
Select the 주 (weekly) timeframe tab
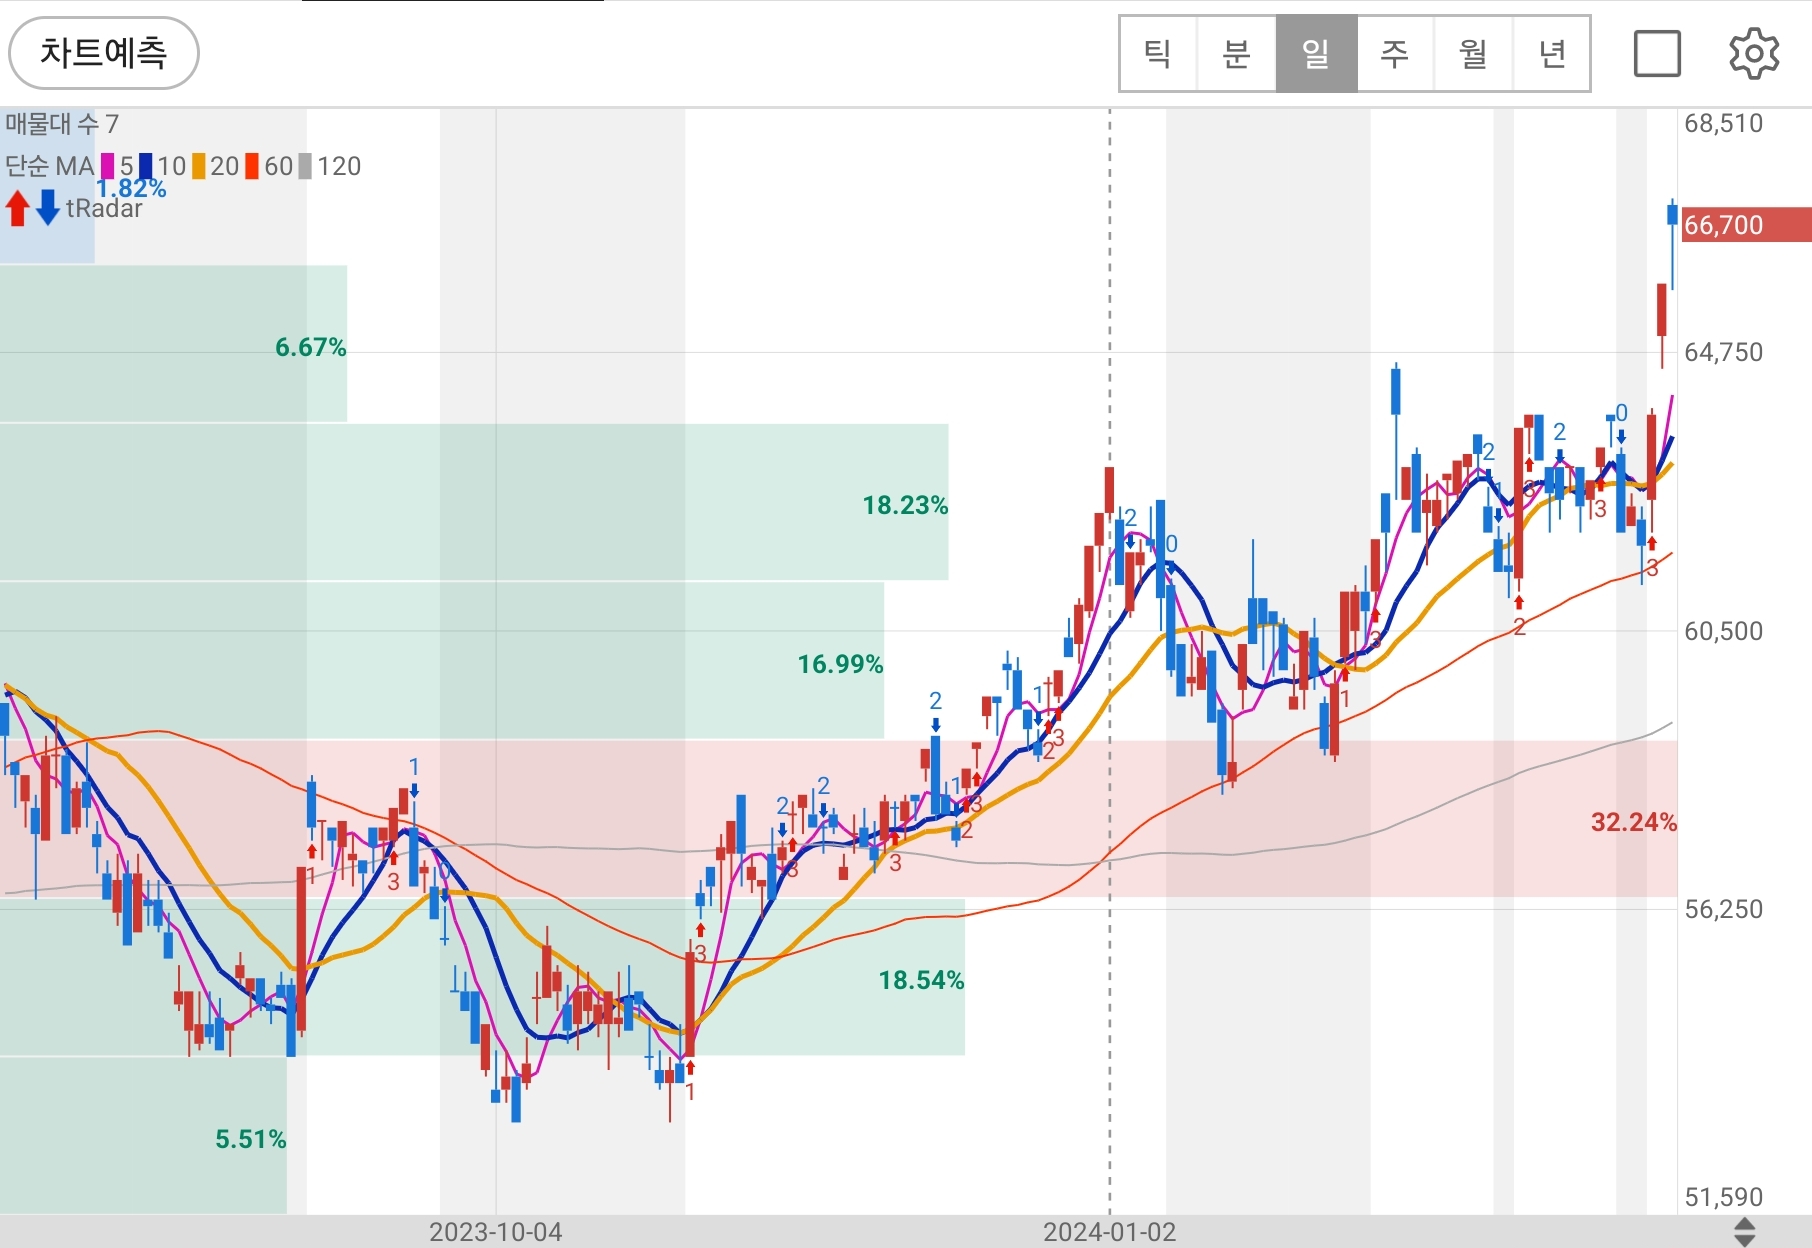pyautogui.click(x=1394, y=53)
